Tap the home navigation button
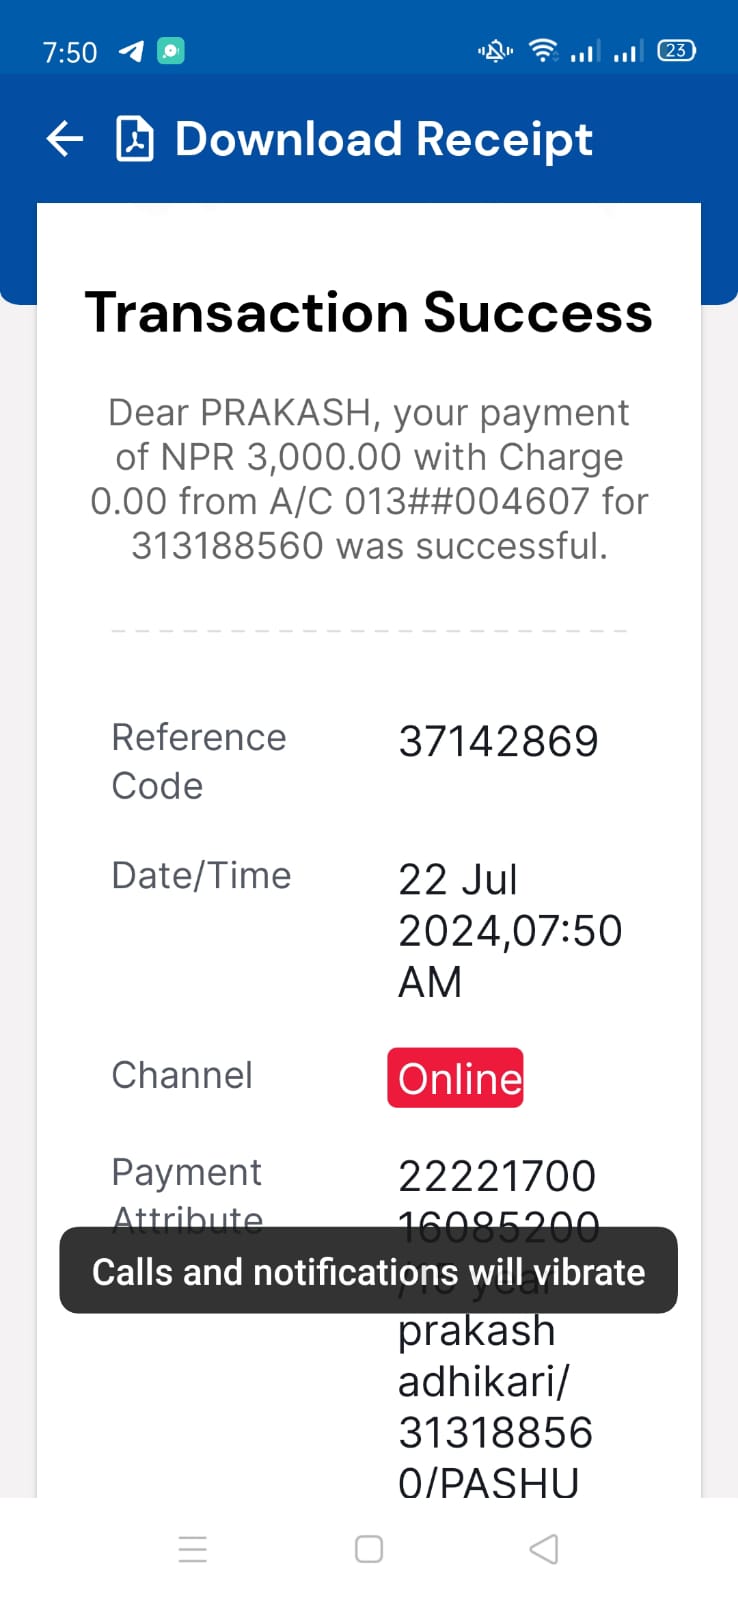The height and width of the screenshot is (1600, 738). click(369, 1549)
